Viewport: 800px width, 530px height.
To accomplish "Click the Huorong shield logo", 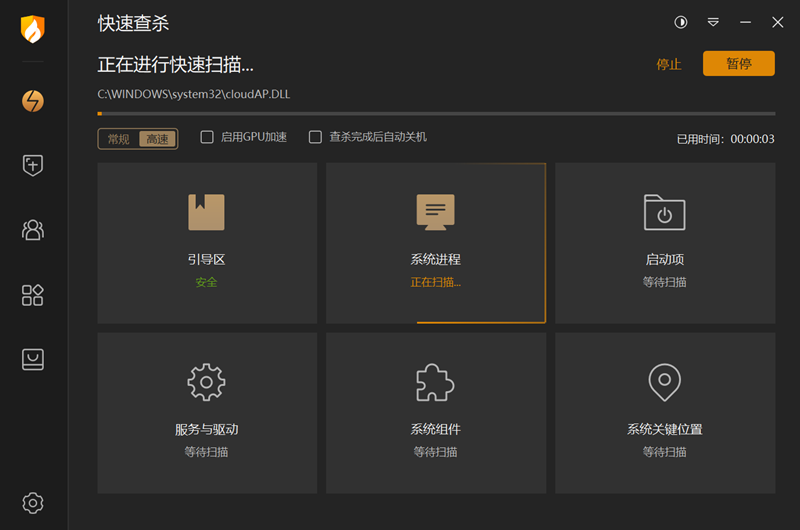I will [33, 29].
